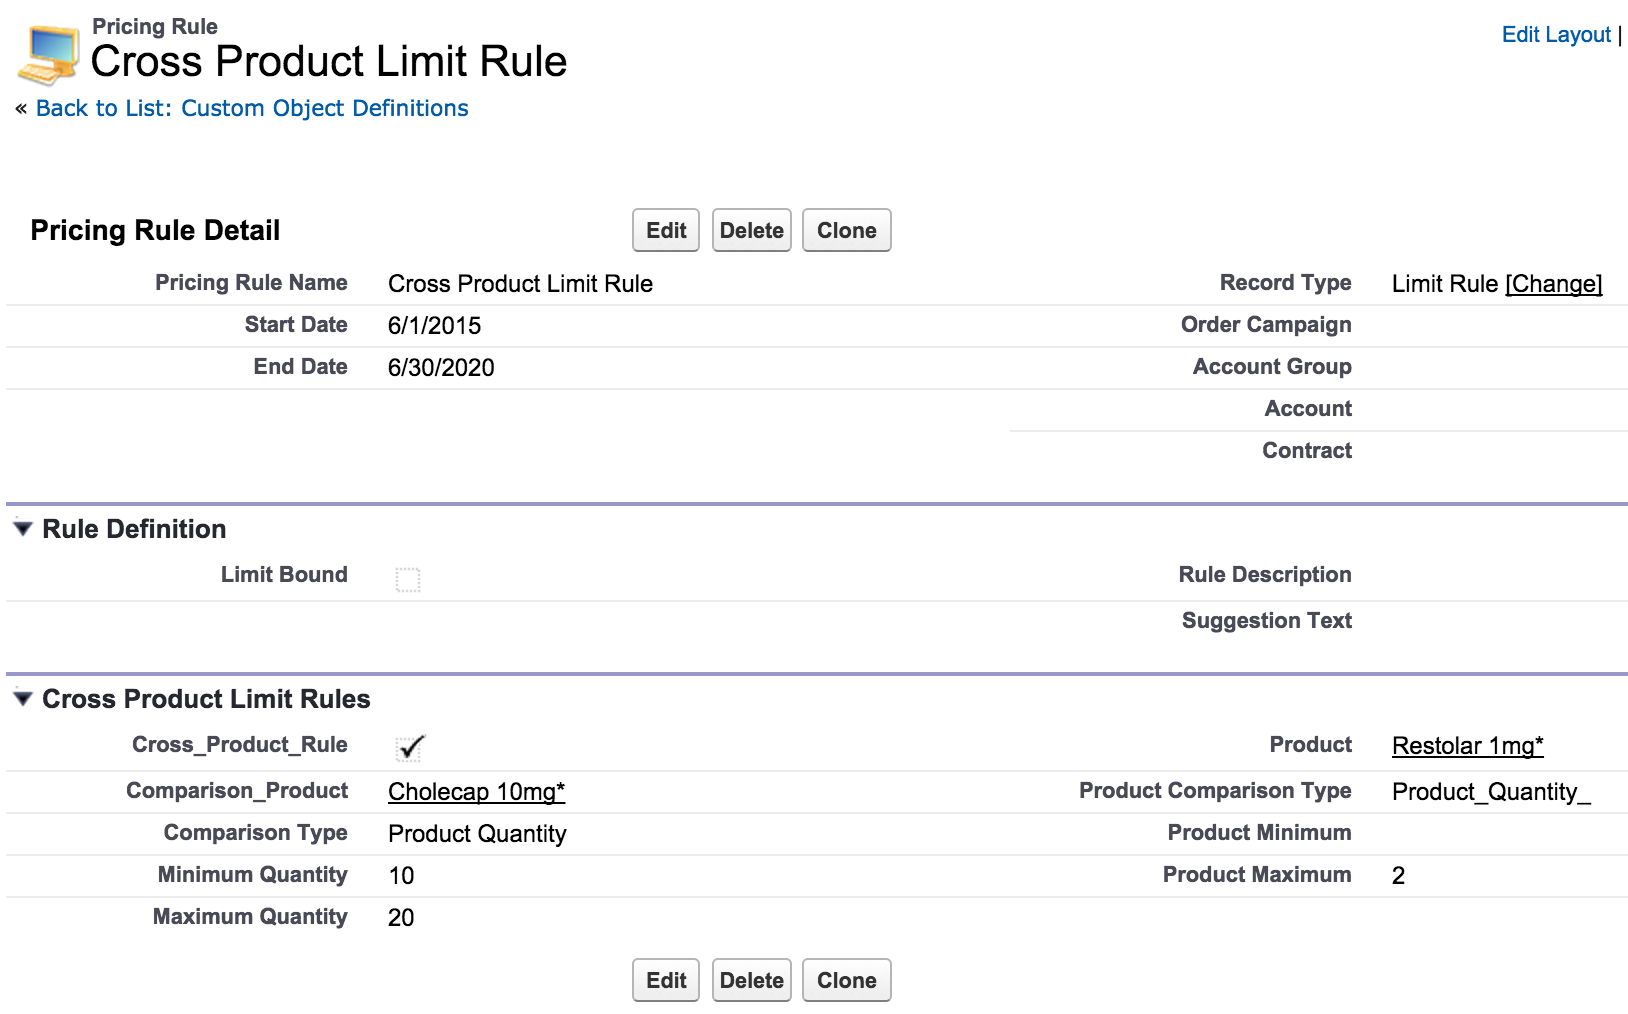
Task: Toggle the Cross_Product_Rule checkbox
Action: tap(409, 748)
